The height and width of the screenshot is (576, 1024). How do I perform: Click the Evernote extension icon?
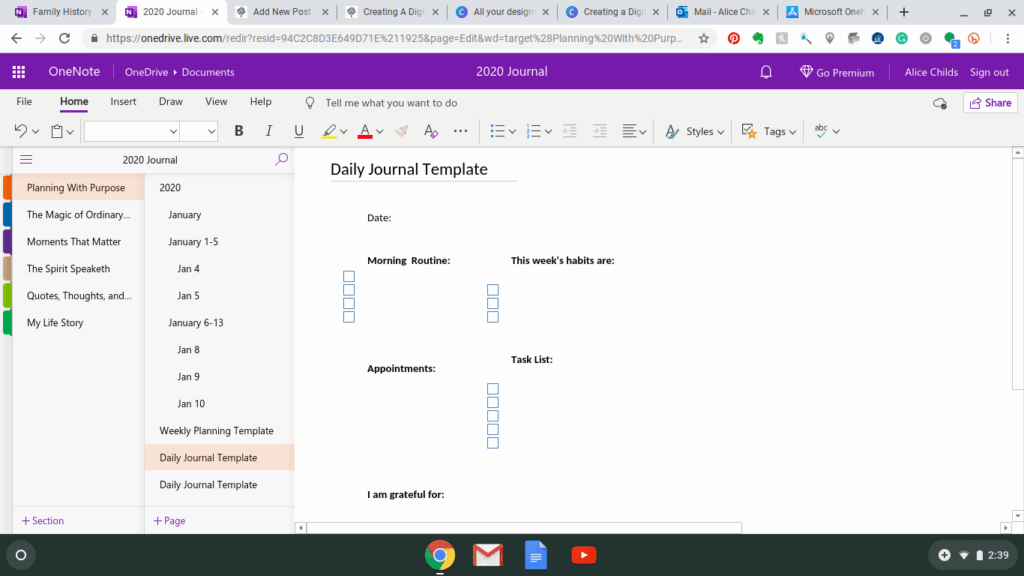(x=758, y=39)
